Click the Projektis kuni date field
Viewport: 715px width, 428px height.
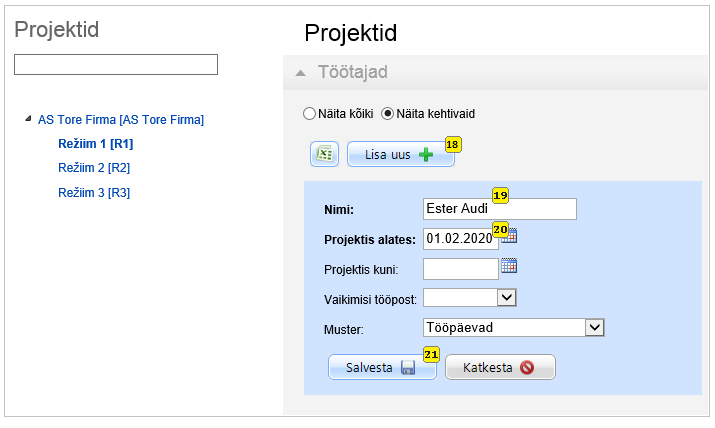pyautogui.click(x=460, y=268)
